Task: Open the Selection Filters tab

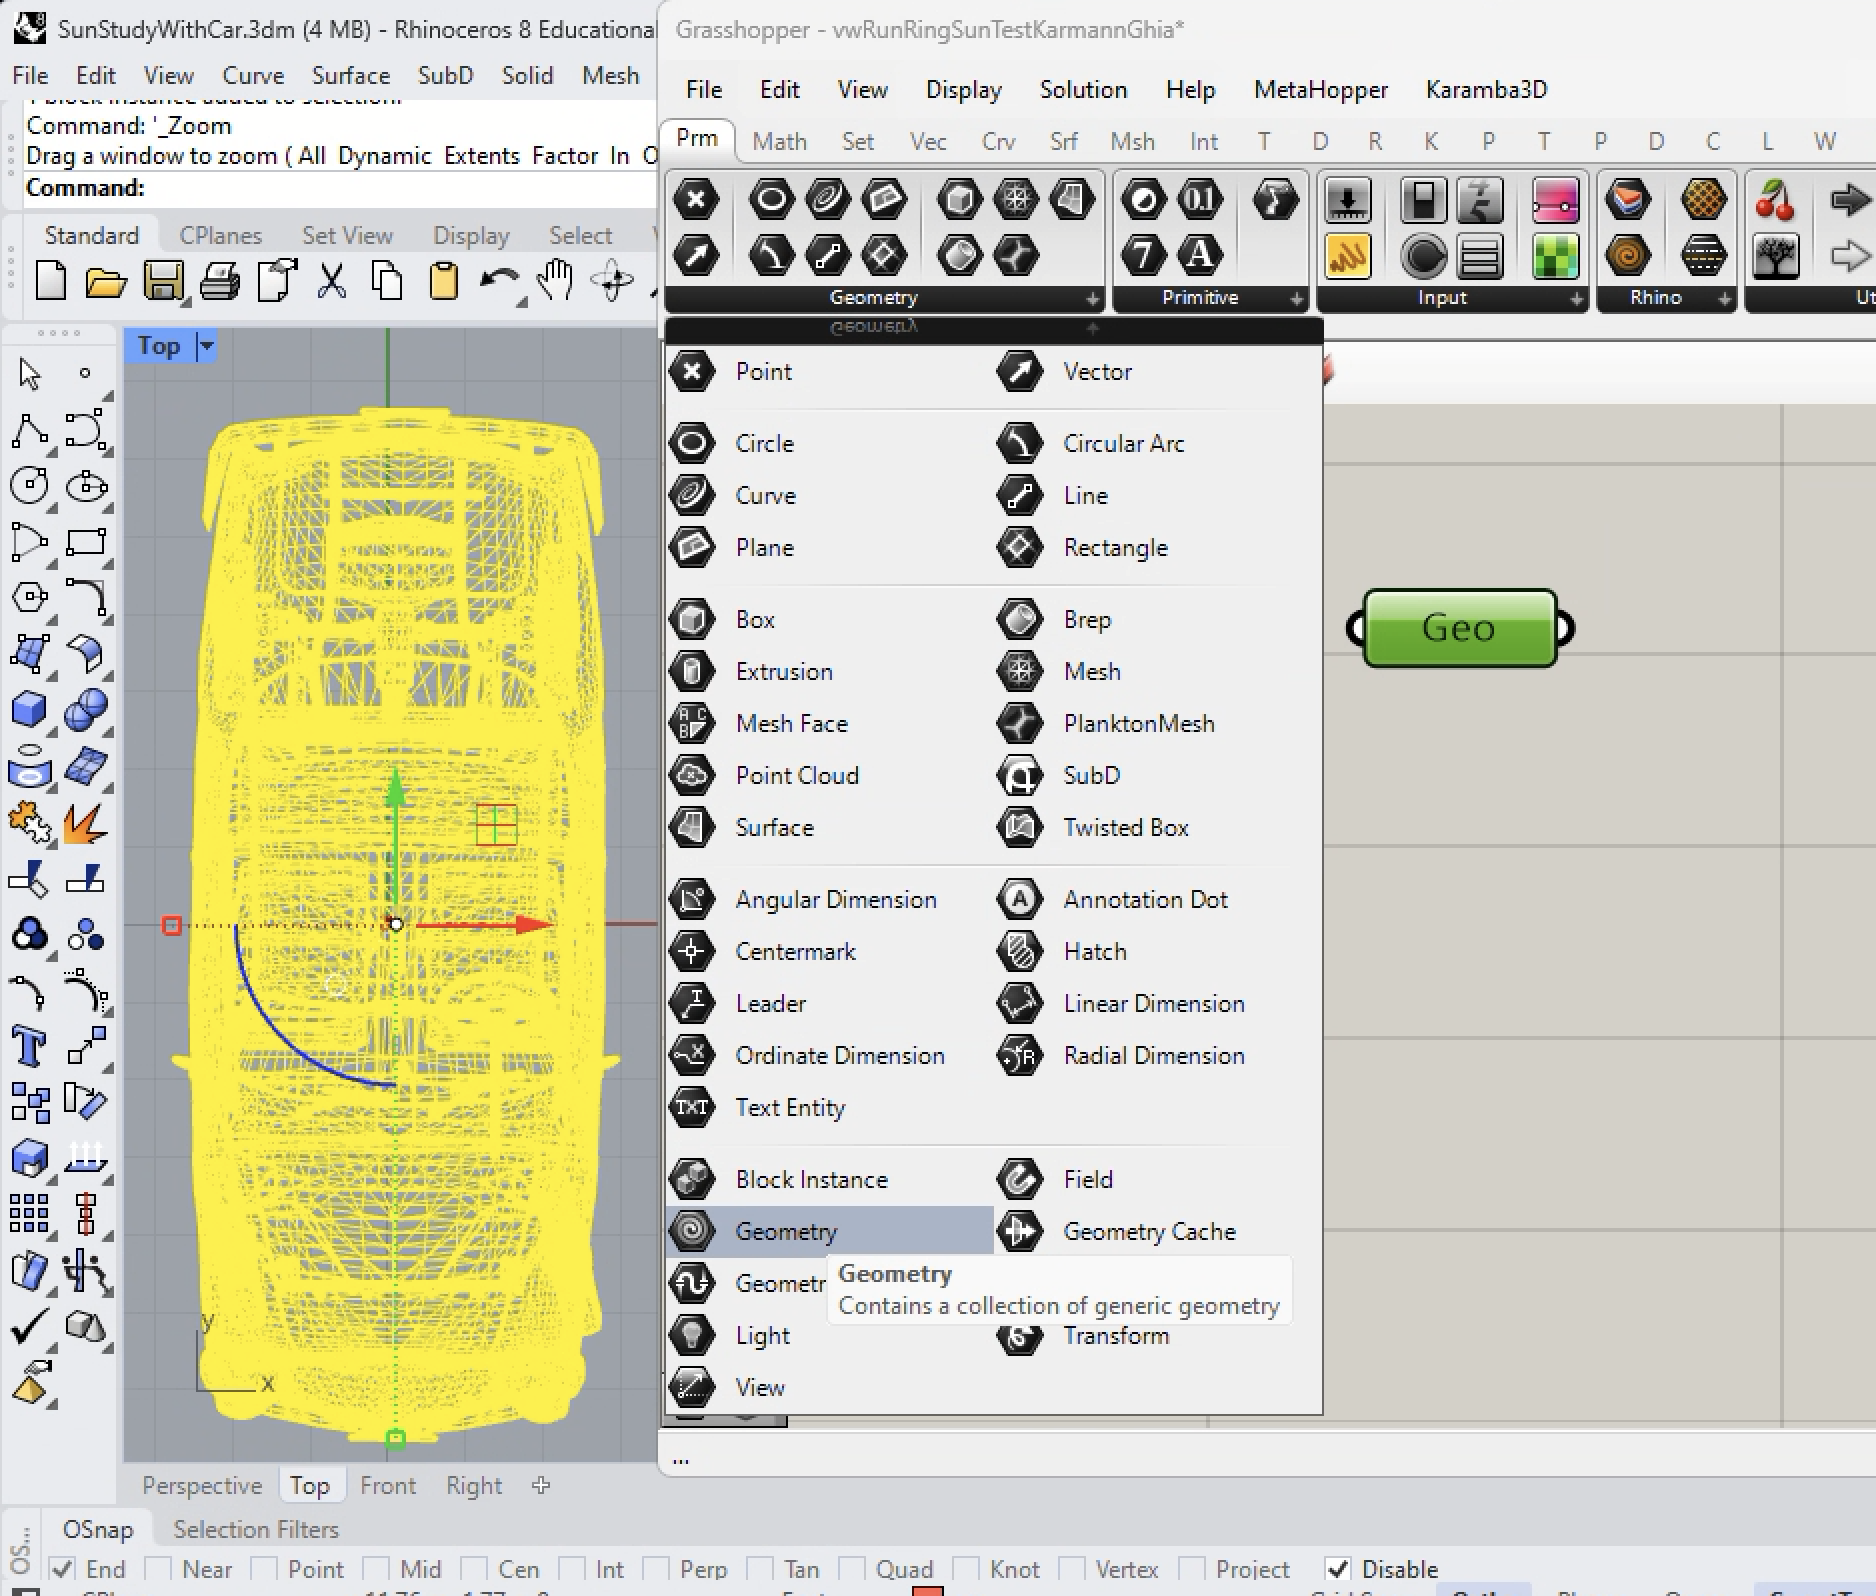Action: pyautogui.click(x=256, y=1529)
